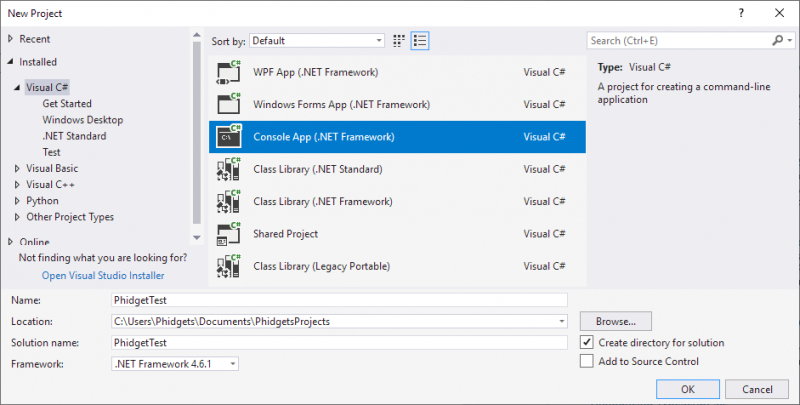
Task: Select Test category in tree
Action: [52, 152]
